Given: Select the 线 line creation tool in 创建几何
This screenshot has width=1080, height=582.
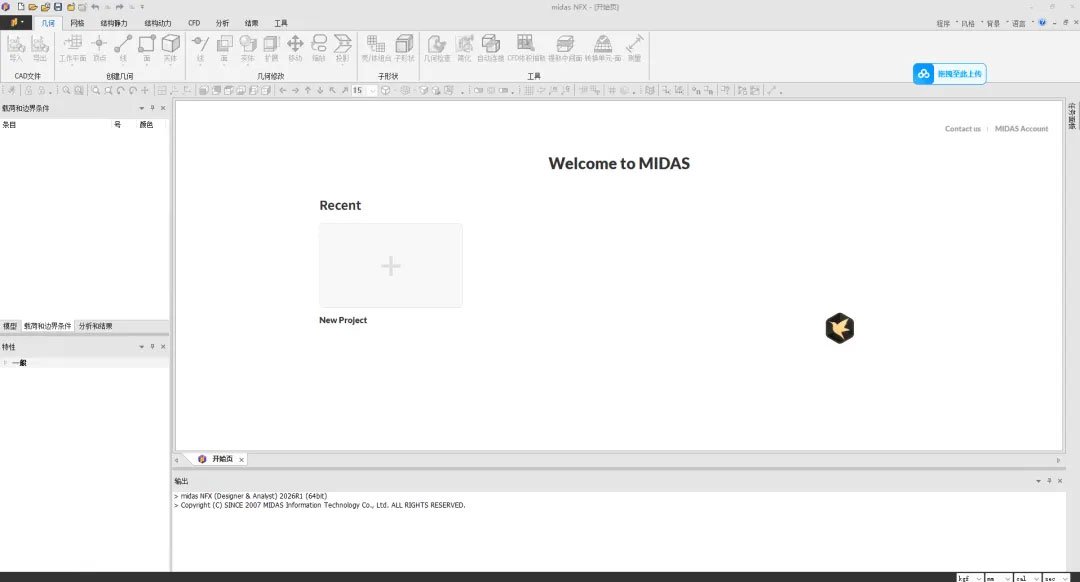Looking at the screenshot, I should click(123, 48).
